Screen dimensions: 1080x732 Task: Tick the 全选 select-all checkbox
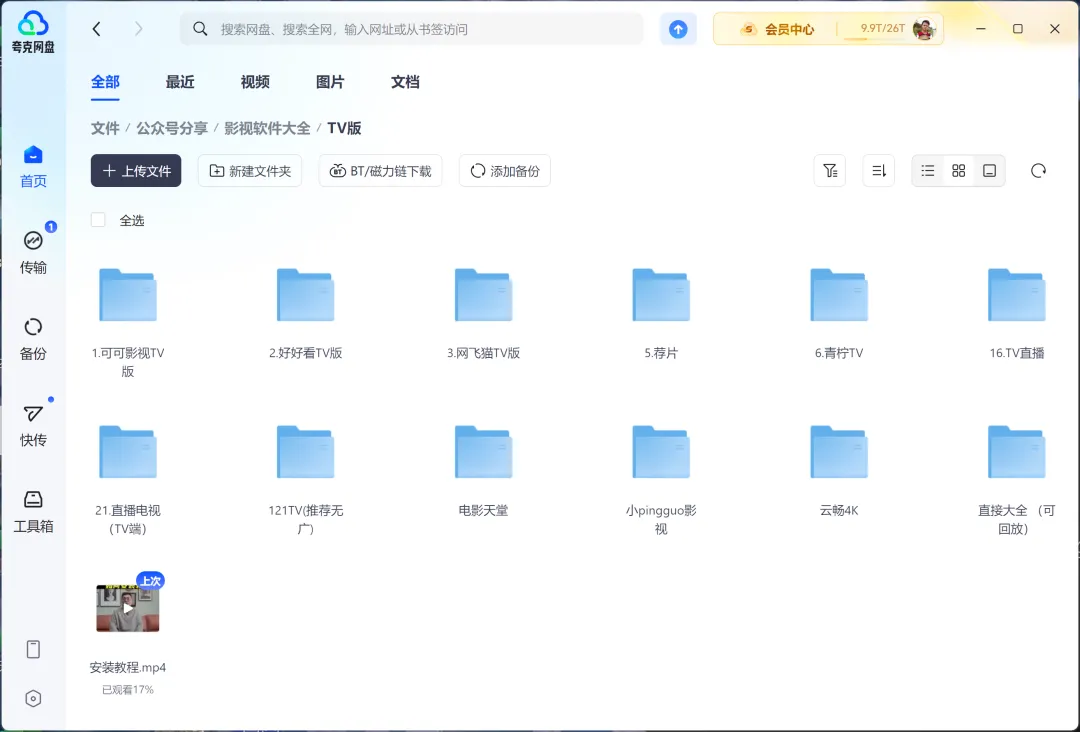(x=98, y=220)
